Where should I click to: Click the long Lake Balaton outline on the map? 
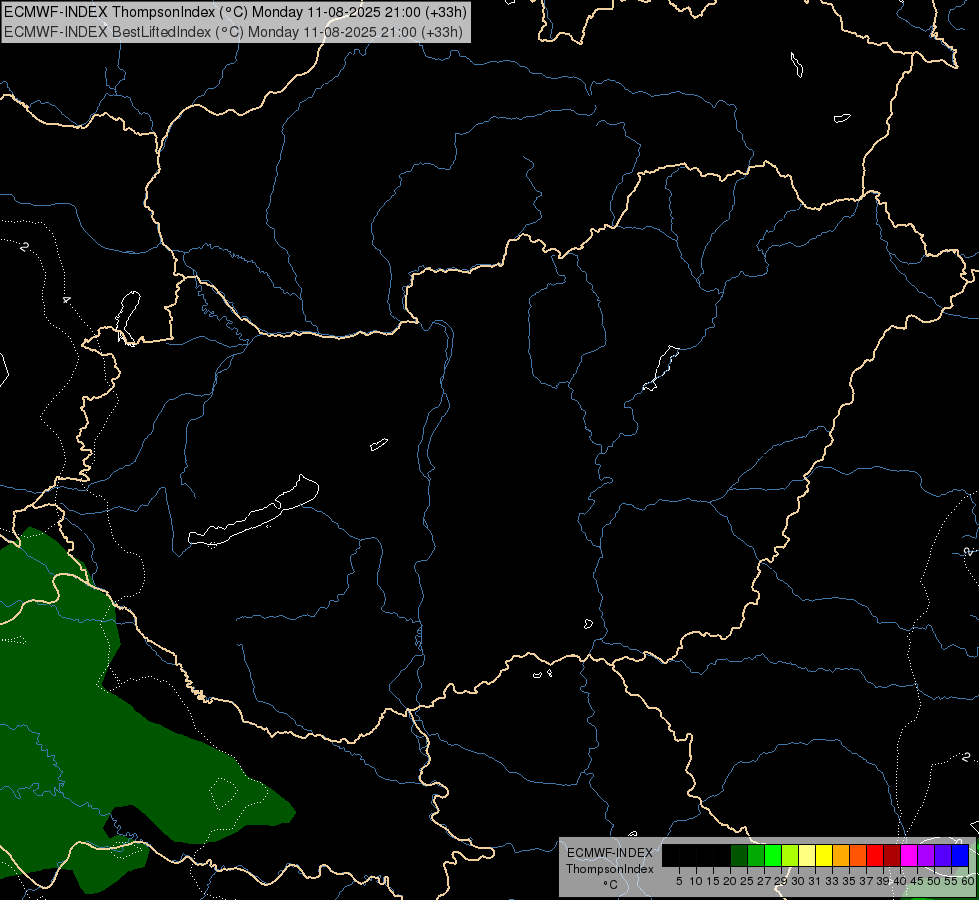click(x=253, y=511)
